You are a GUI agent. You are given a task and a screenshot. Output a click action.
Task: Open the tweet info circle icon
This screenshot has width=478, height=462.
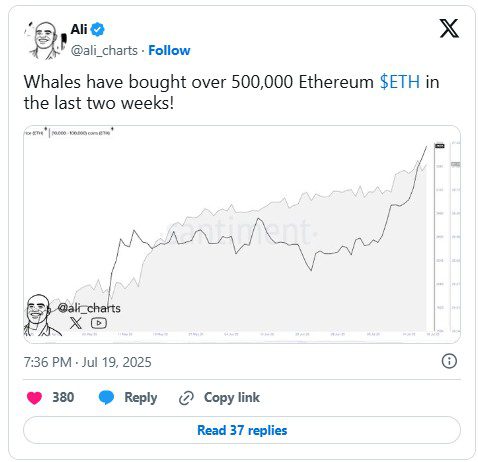[449, 361]
